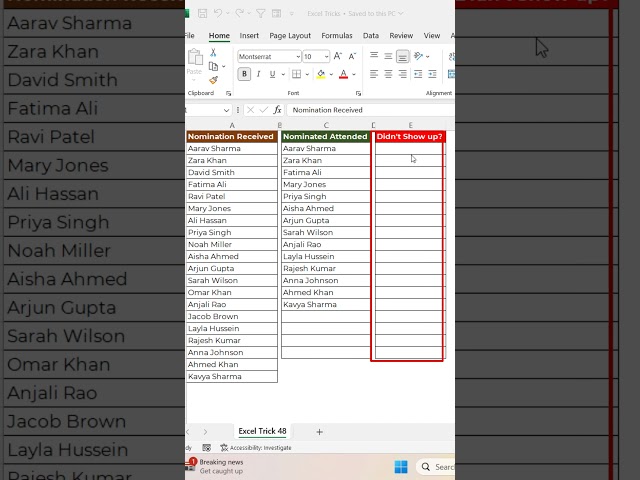The image size is (640, 480).
Task: Open the Review ribbon tab
Action: tap(401, 36)
